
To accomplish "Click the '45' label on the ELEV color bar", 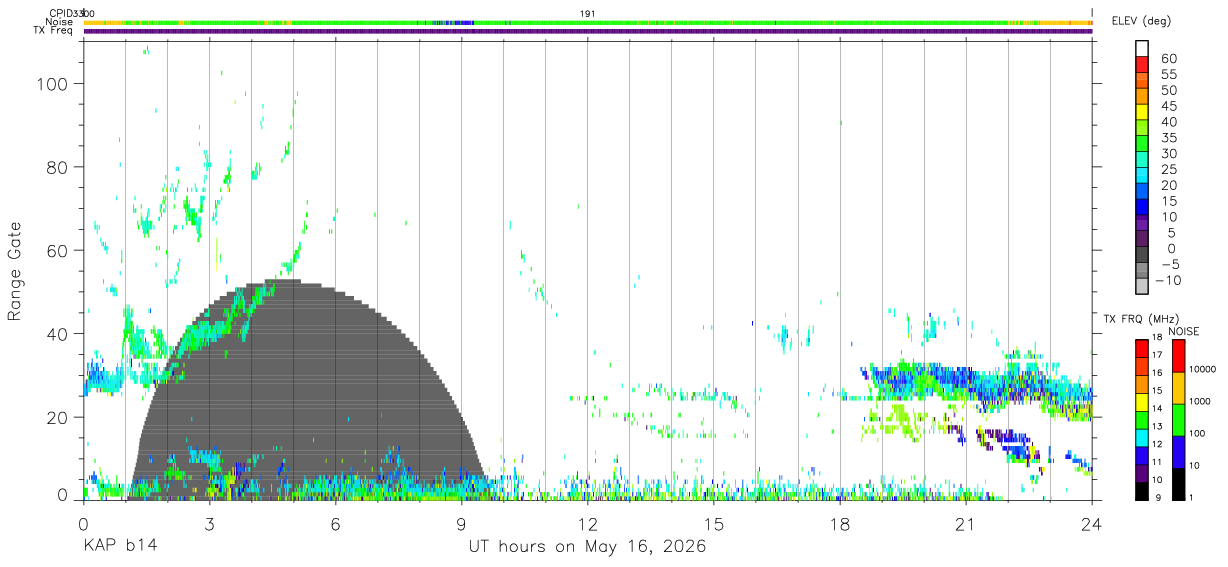I will coord(1169,106).
